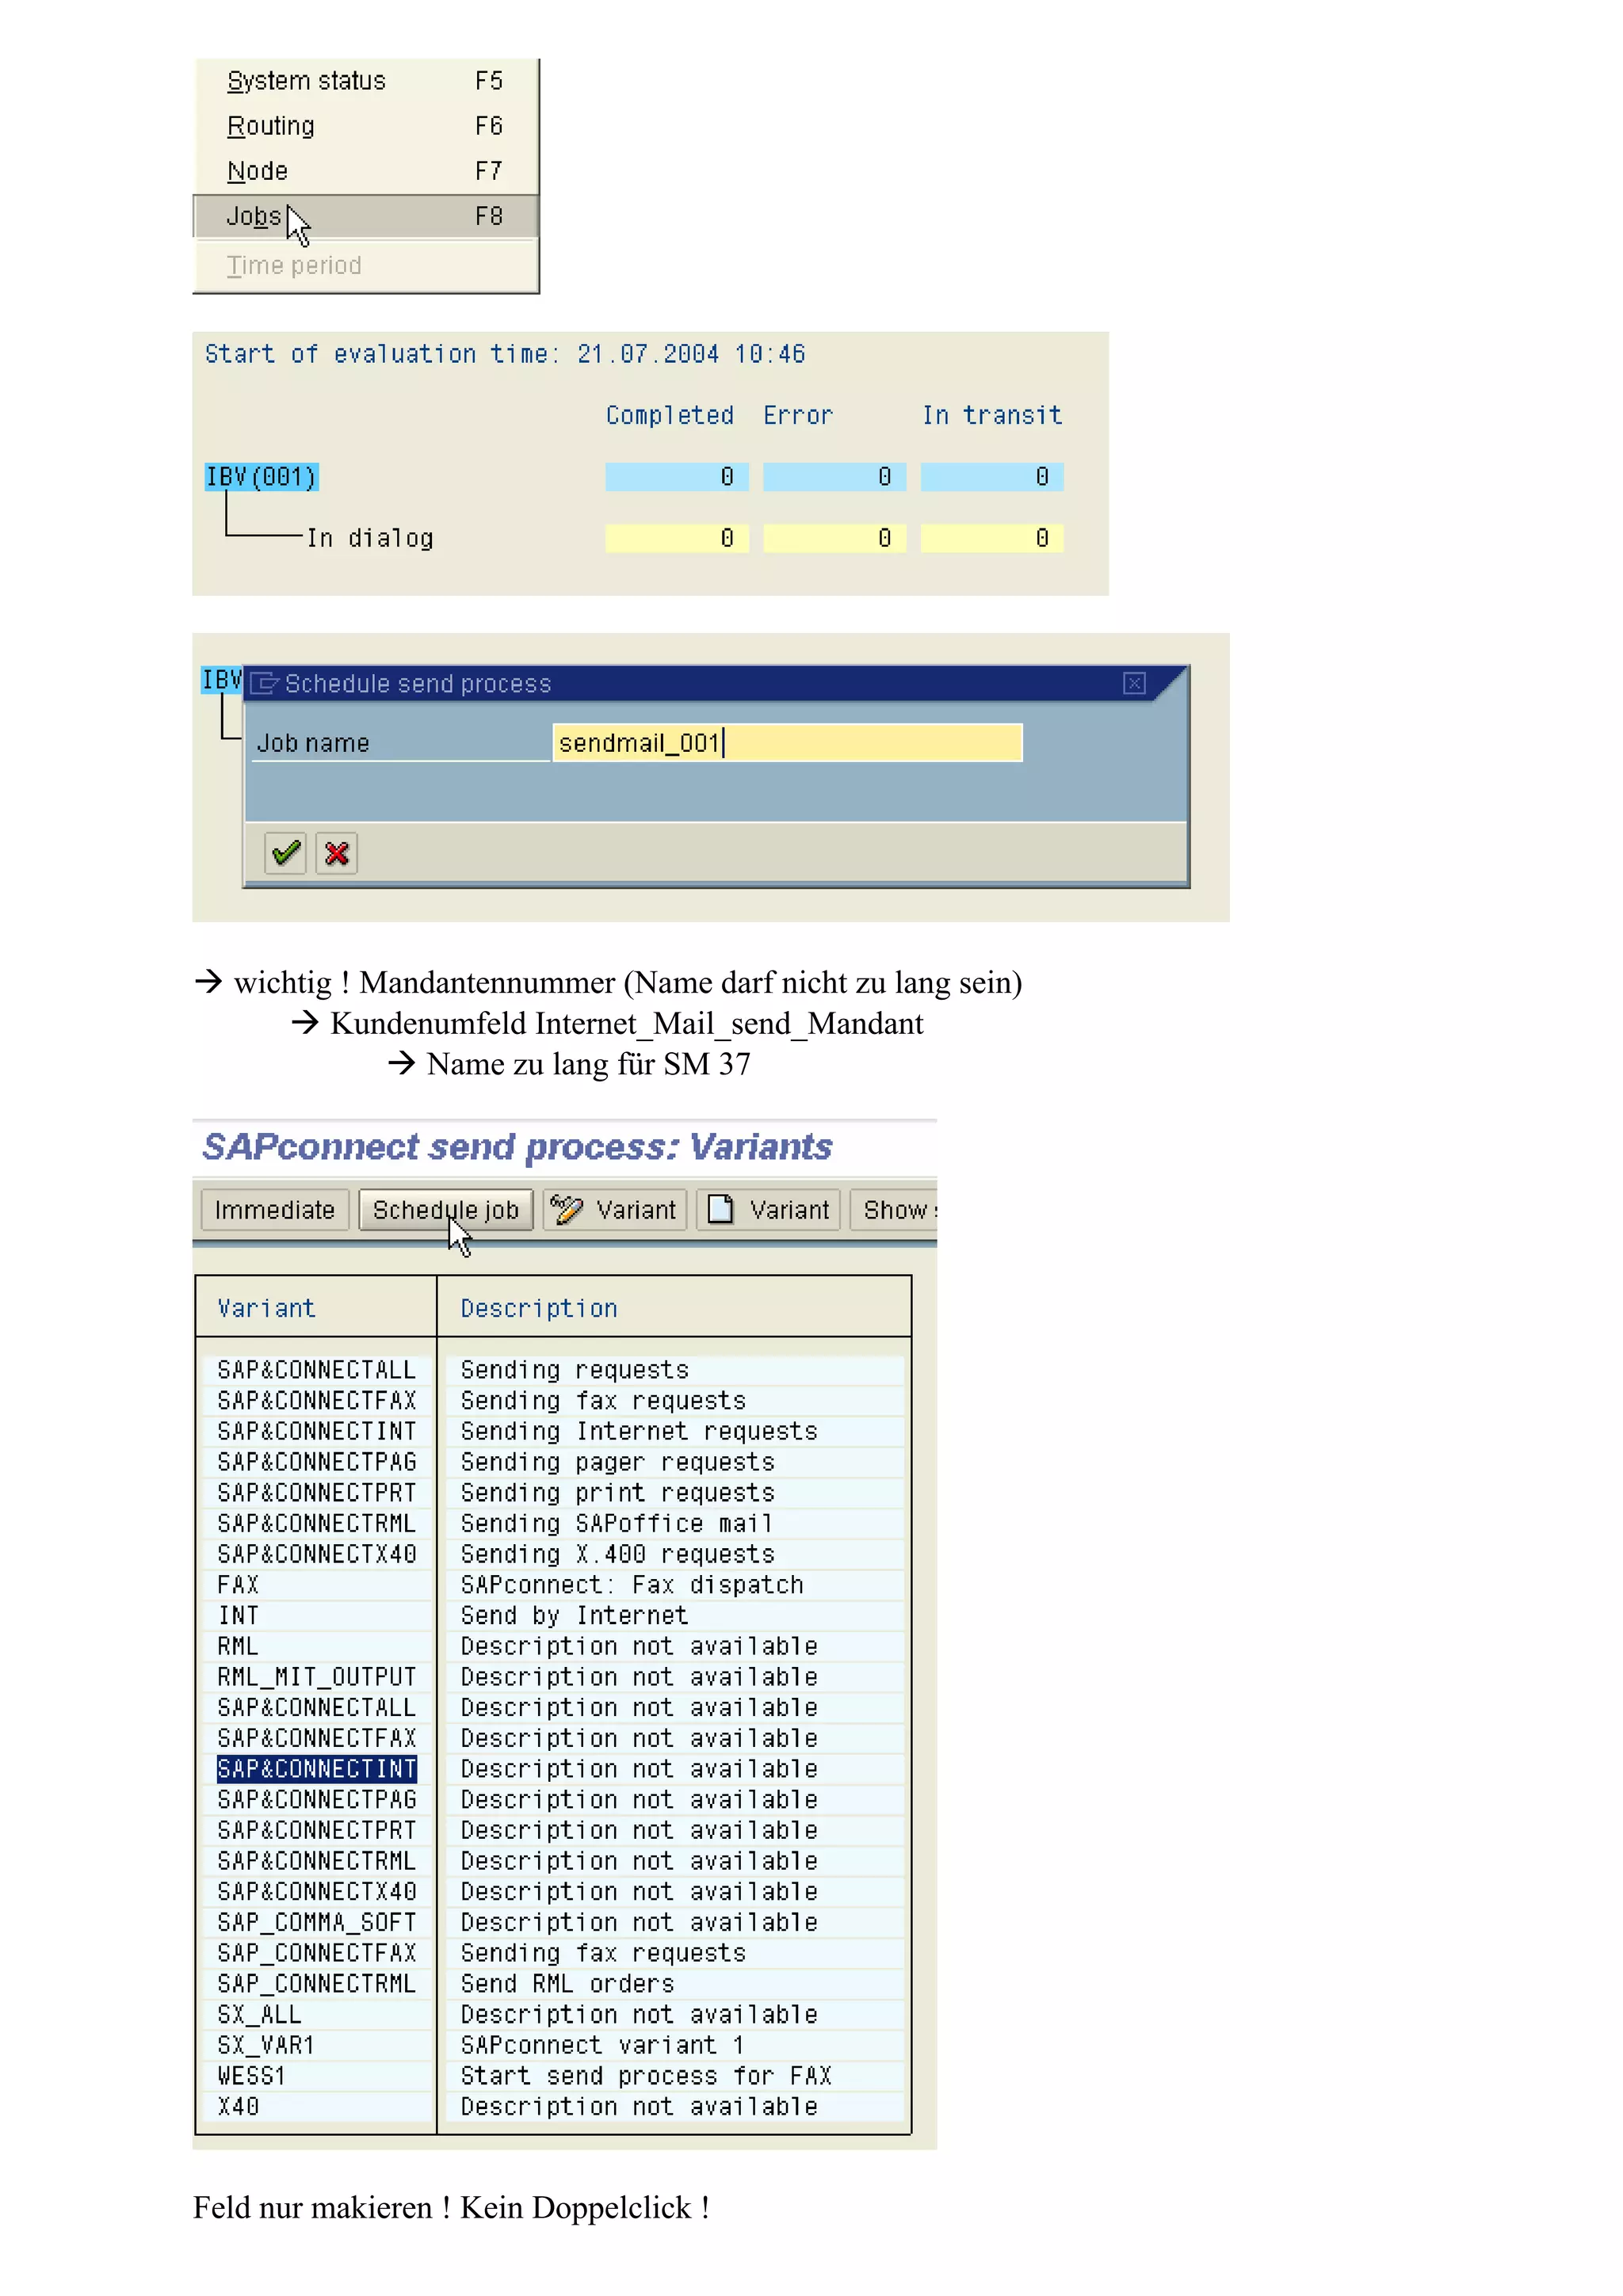1623x2296 pixels.
Task: Click the blank-page create Variant button
Action: [768, 1210]
